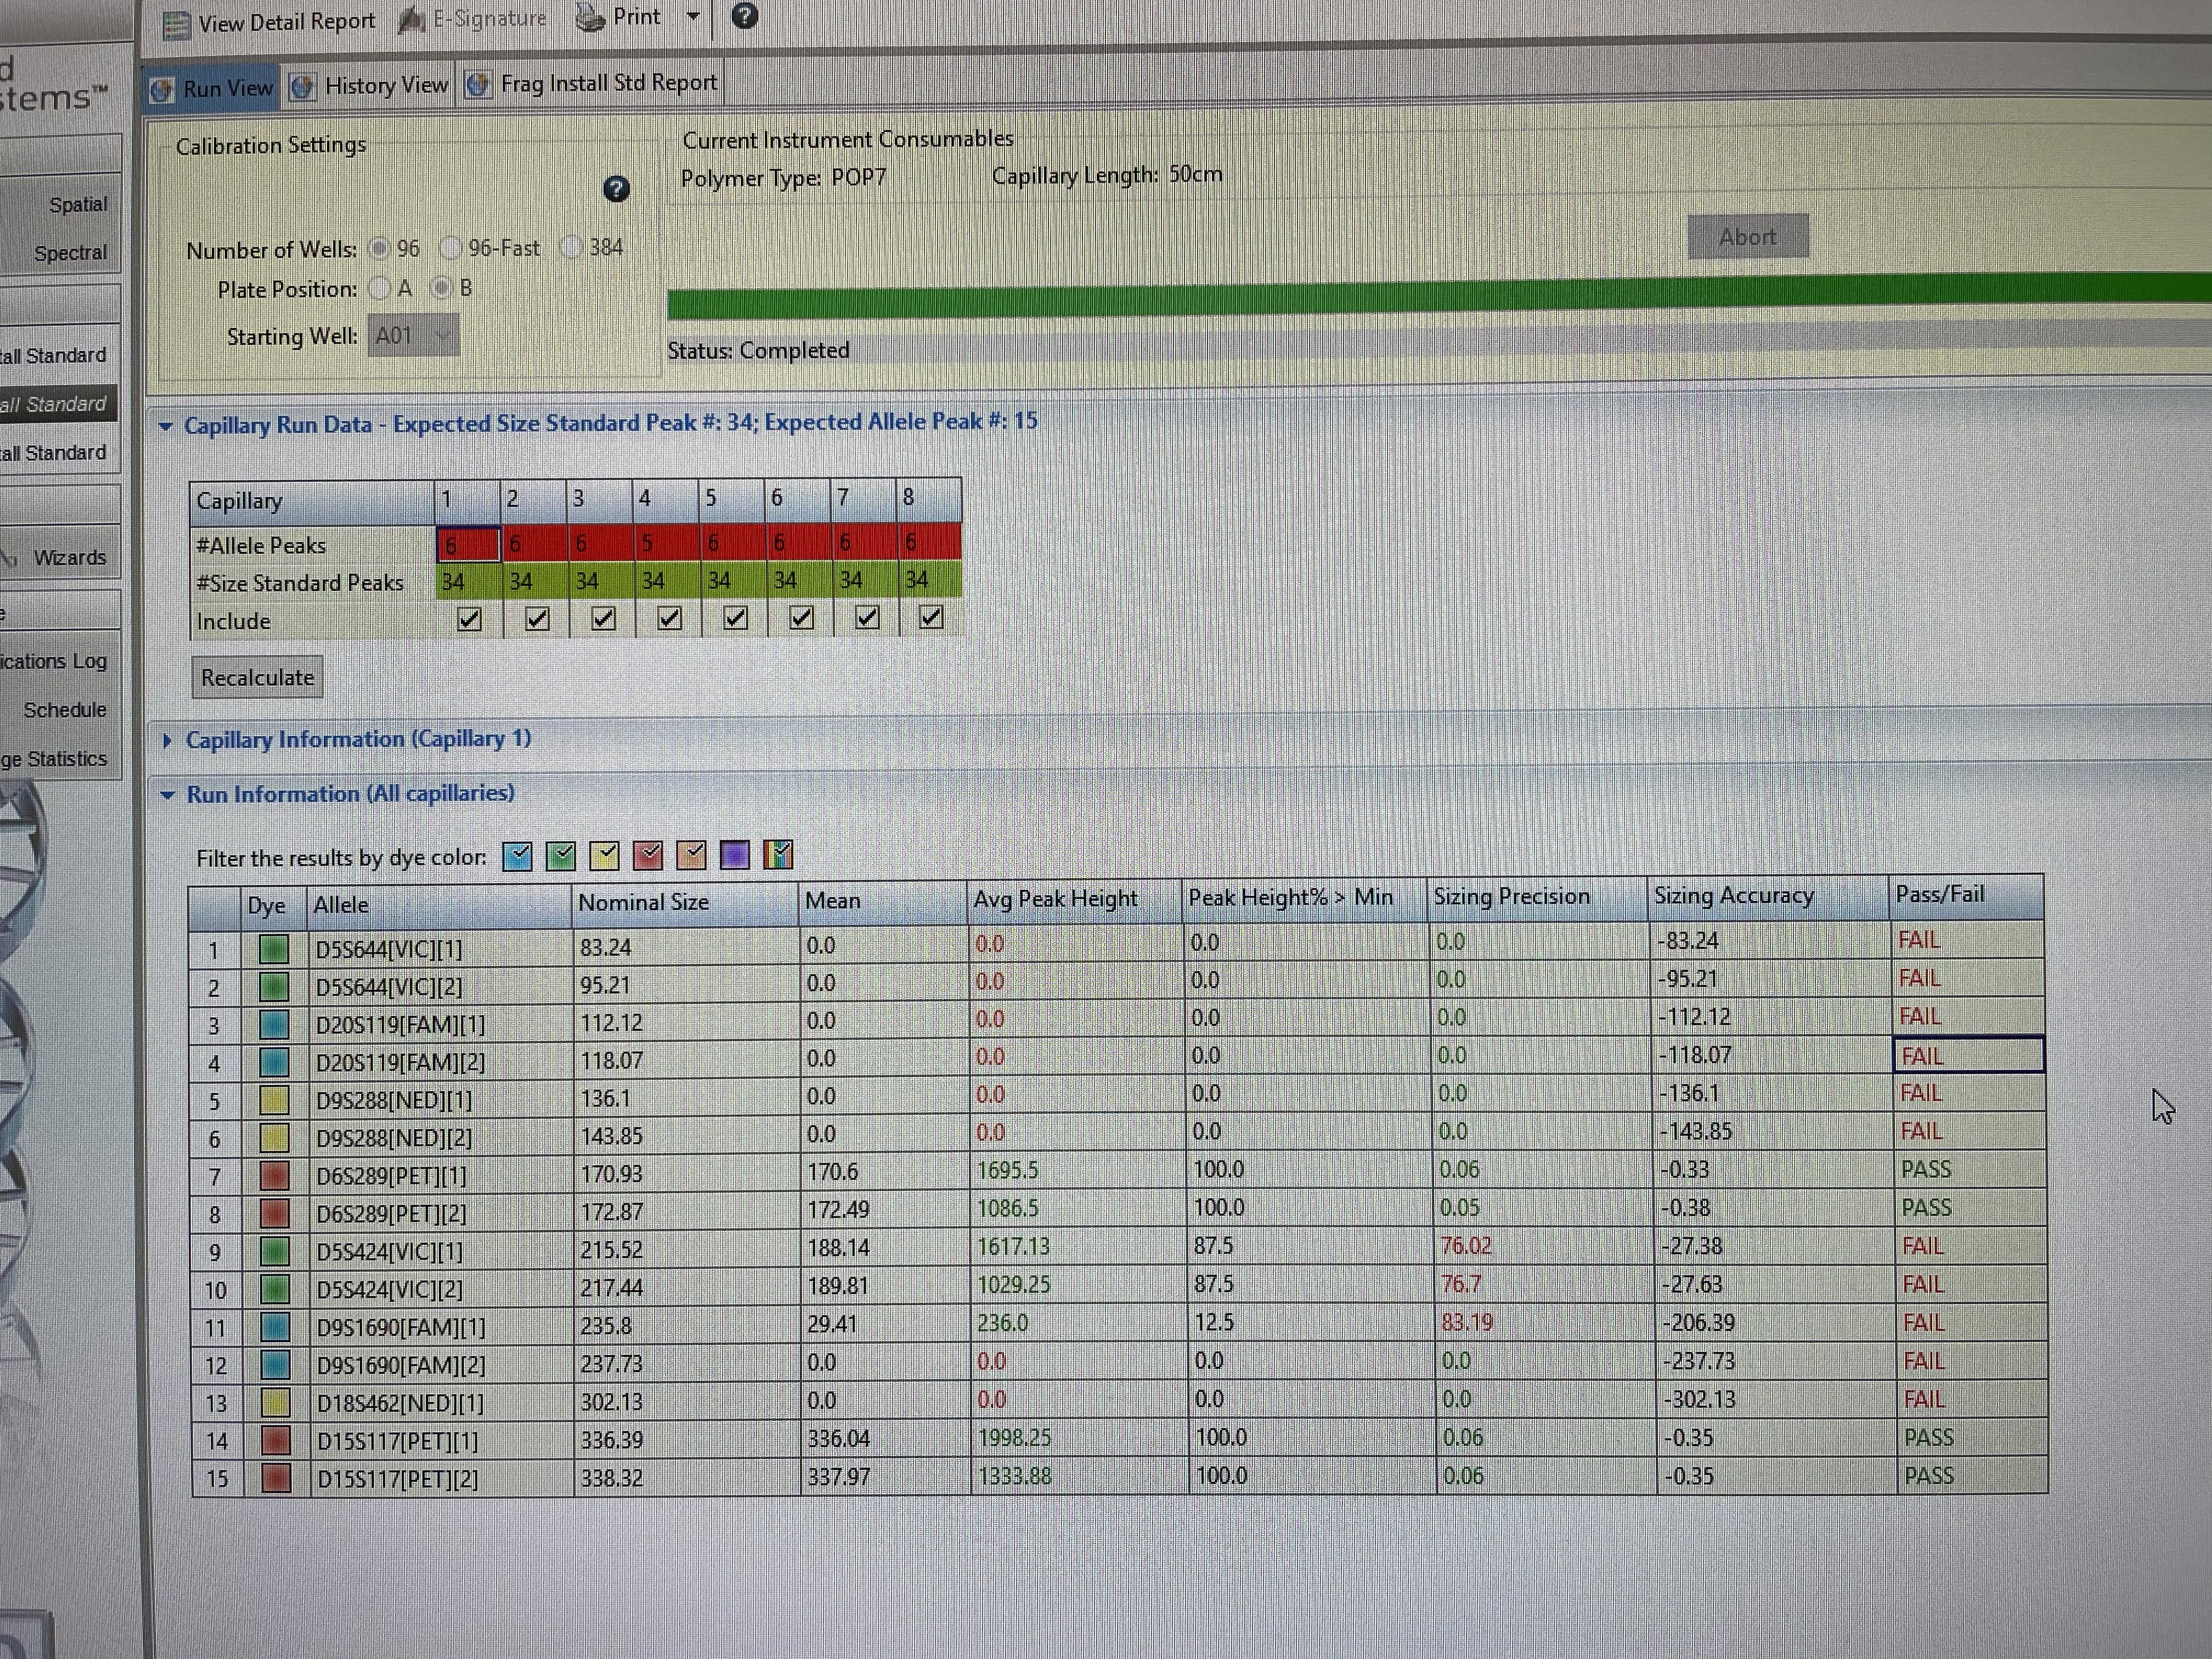
Task: Select the highlighted Install Standard sidebar item
Action: [x=58, y=404]
